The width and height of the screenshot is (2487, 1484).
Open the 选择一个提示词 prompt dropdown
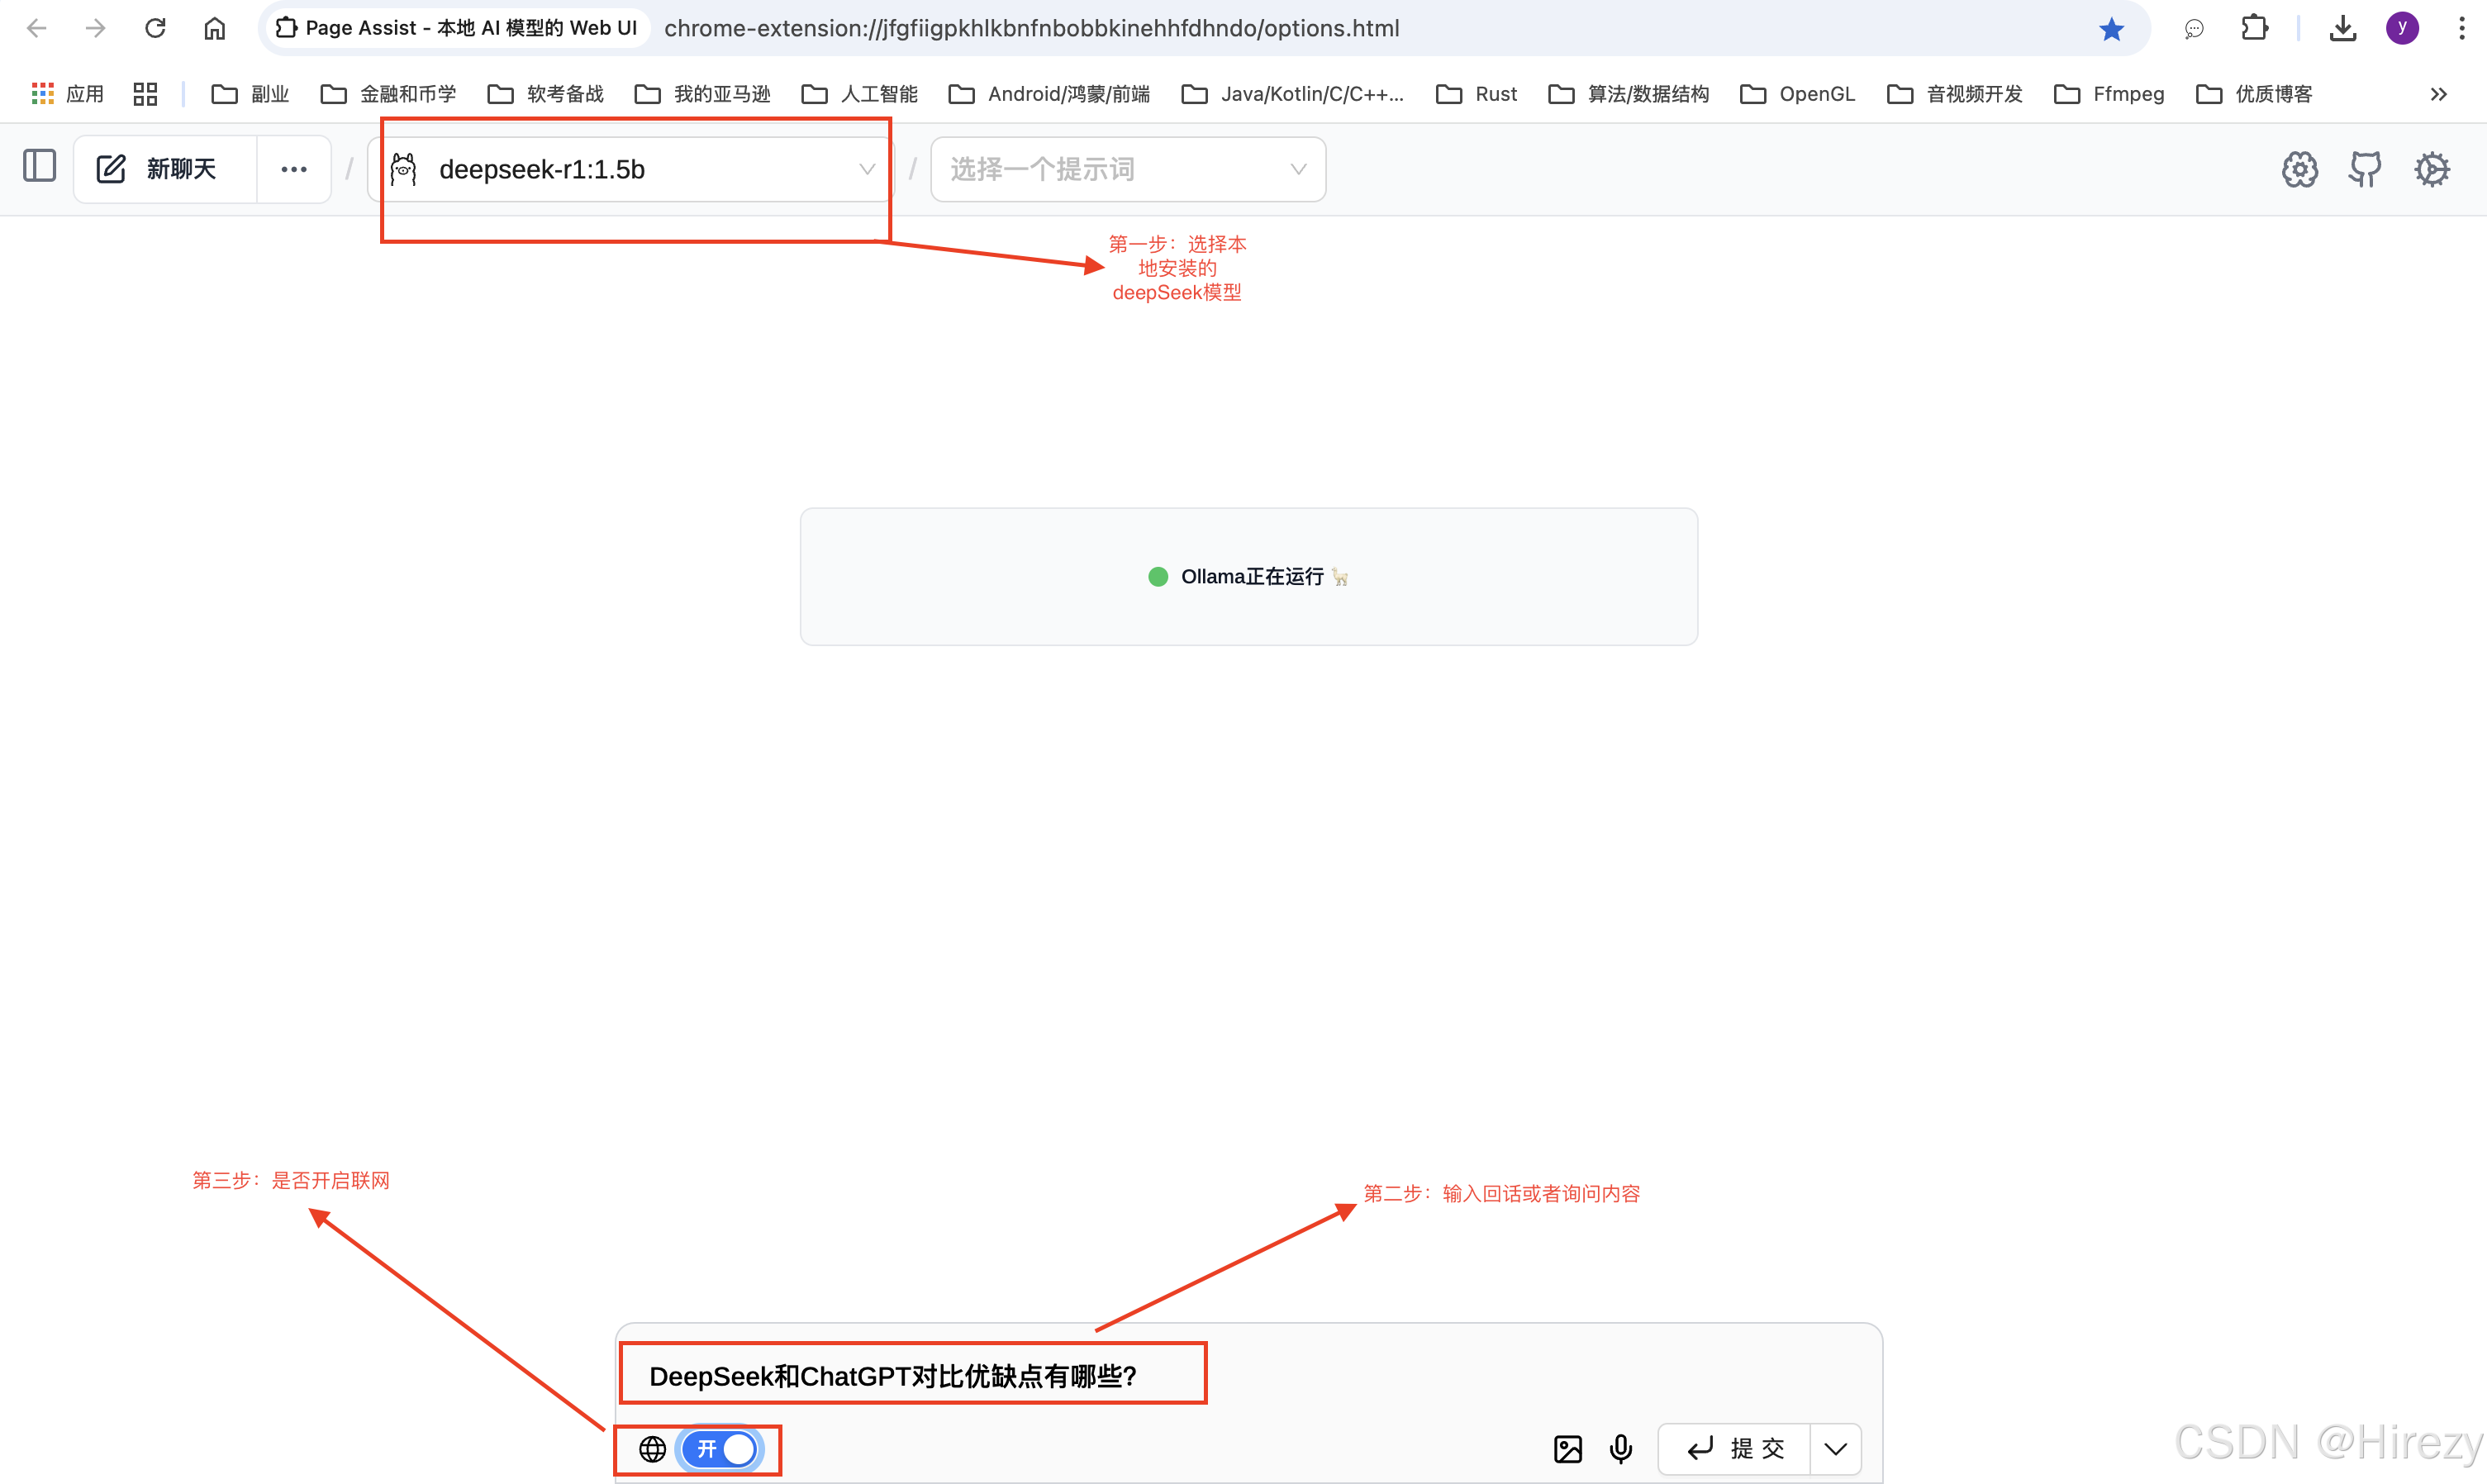(x=1128, y=169)
